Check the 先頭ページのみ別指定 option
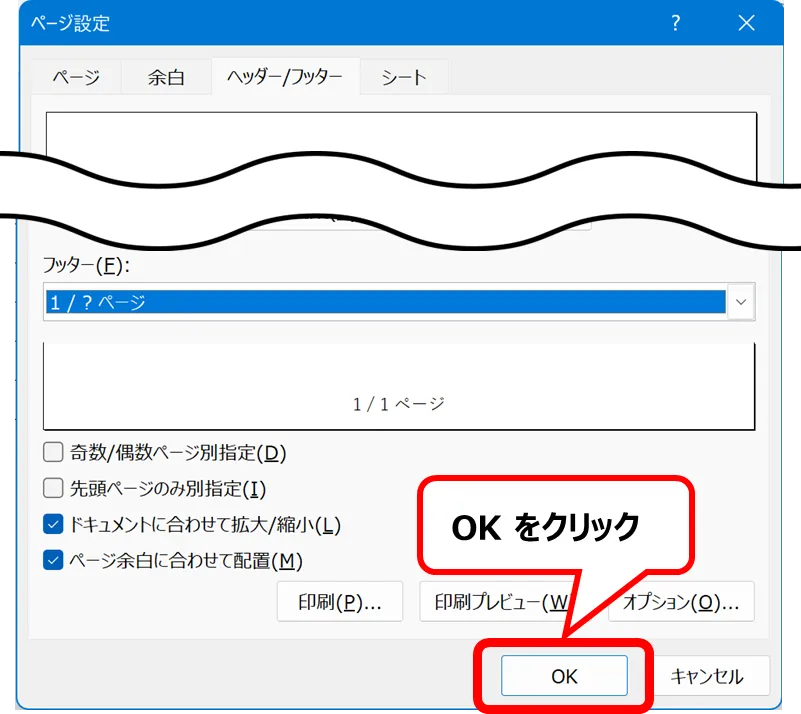Image resolution: width=801 pixels, height=714 pixels. (54, 489)
